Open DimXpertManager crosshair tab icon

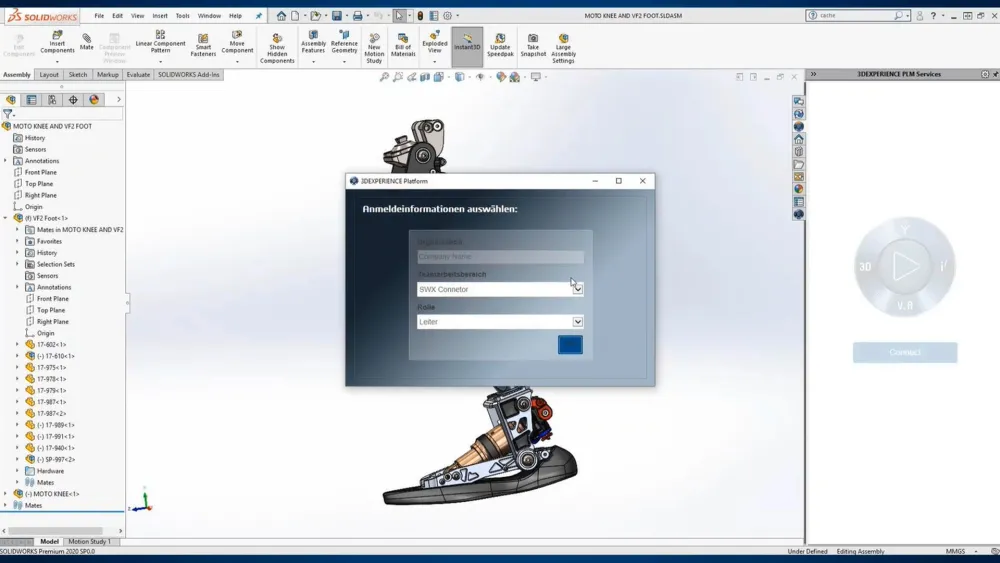pos(73,99)
